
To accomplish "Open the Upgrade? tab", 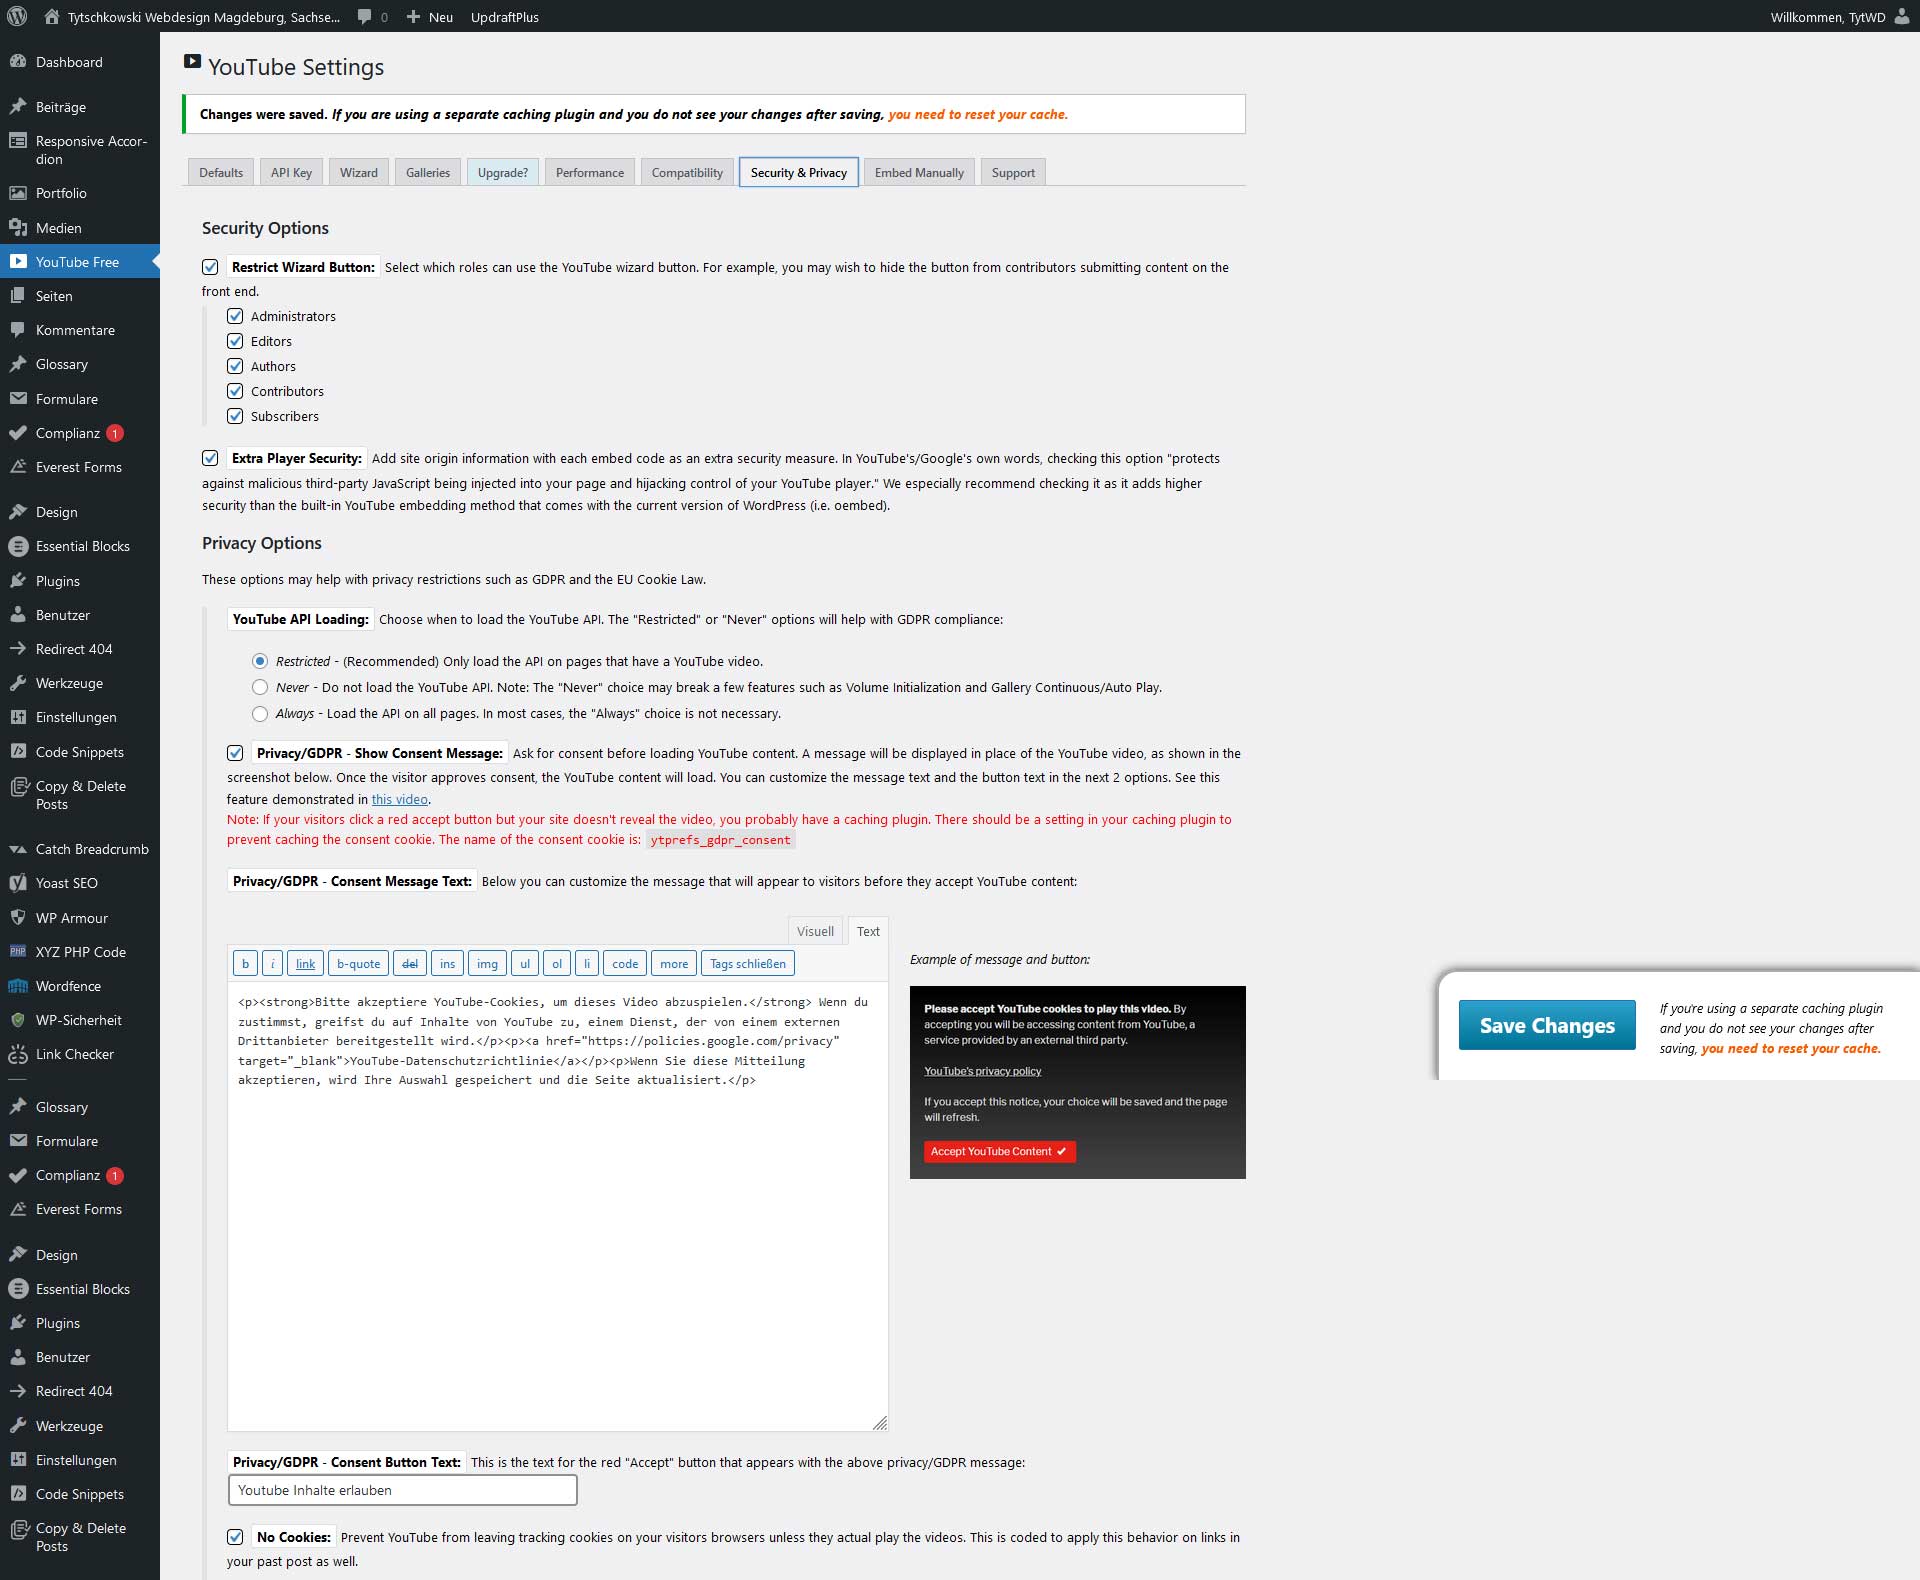I will pyautogui.click(x=503, y=172).
